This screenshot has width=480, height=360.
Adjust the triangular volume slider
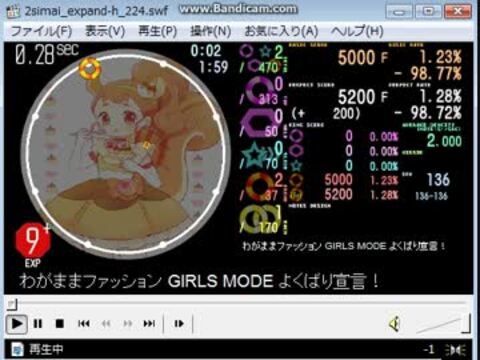tap(443, 324)
